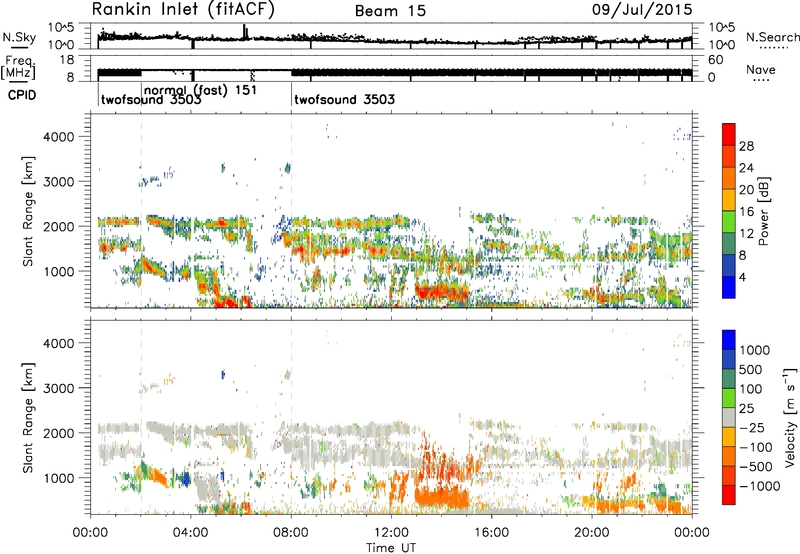
Task: Click the "Freq. [MHz]" axis label
Action: [19, 68]
